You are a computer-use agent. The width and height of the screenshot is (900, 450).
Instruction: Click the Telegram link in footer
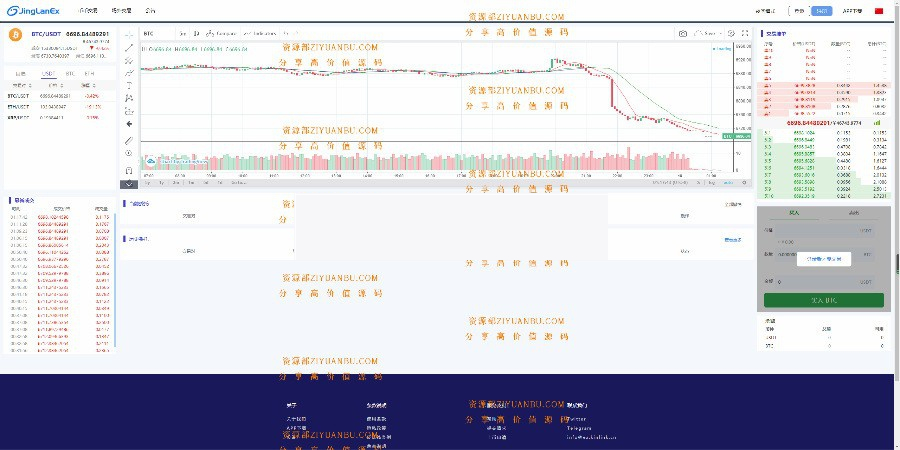pos(580,428)
